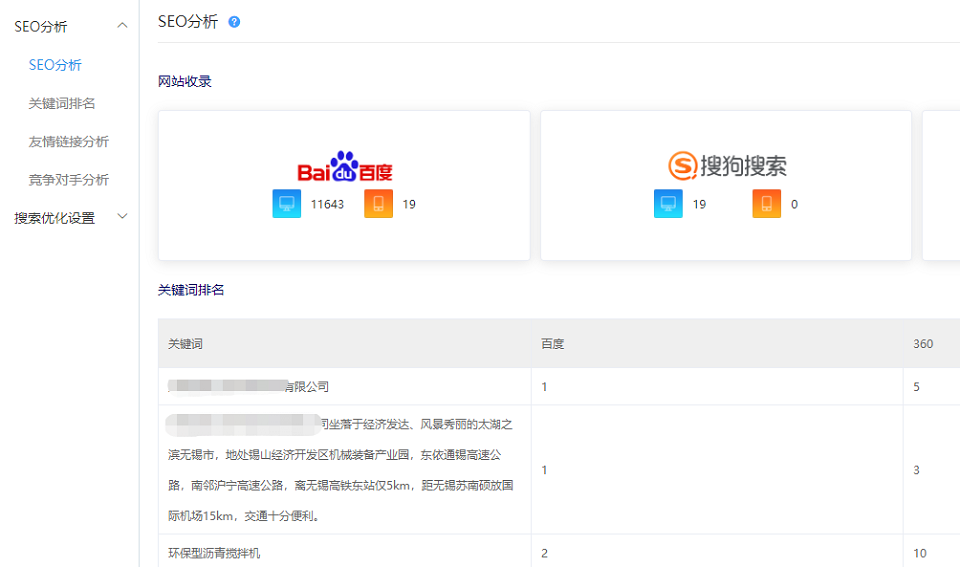Viewport: 960px width, 567px height.
Task: Expand the 搜索优化设置 sidebar group
Action: (x=122, y=217)
